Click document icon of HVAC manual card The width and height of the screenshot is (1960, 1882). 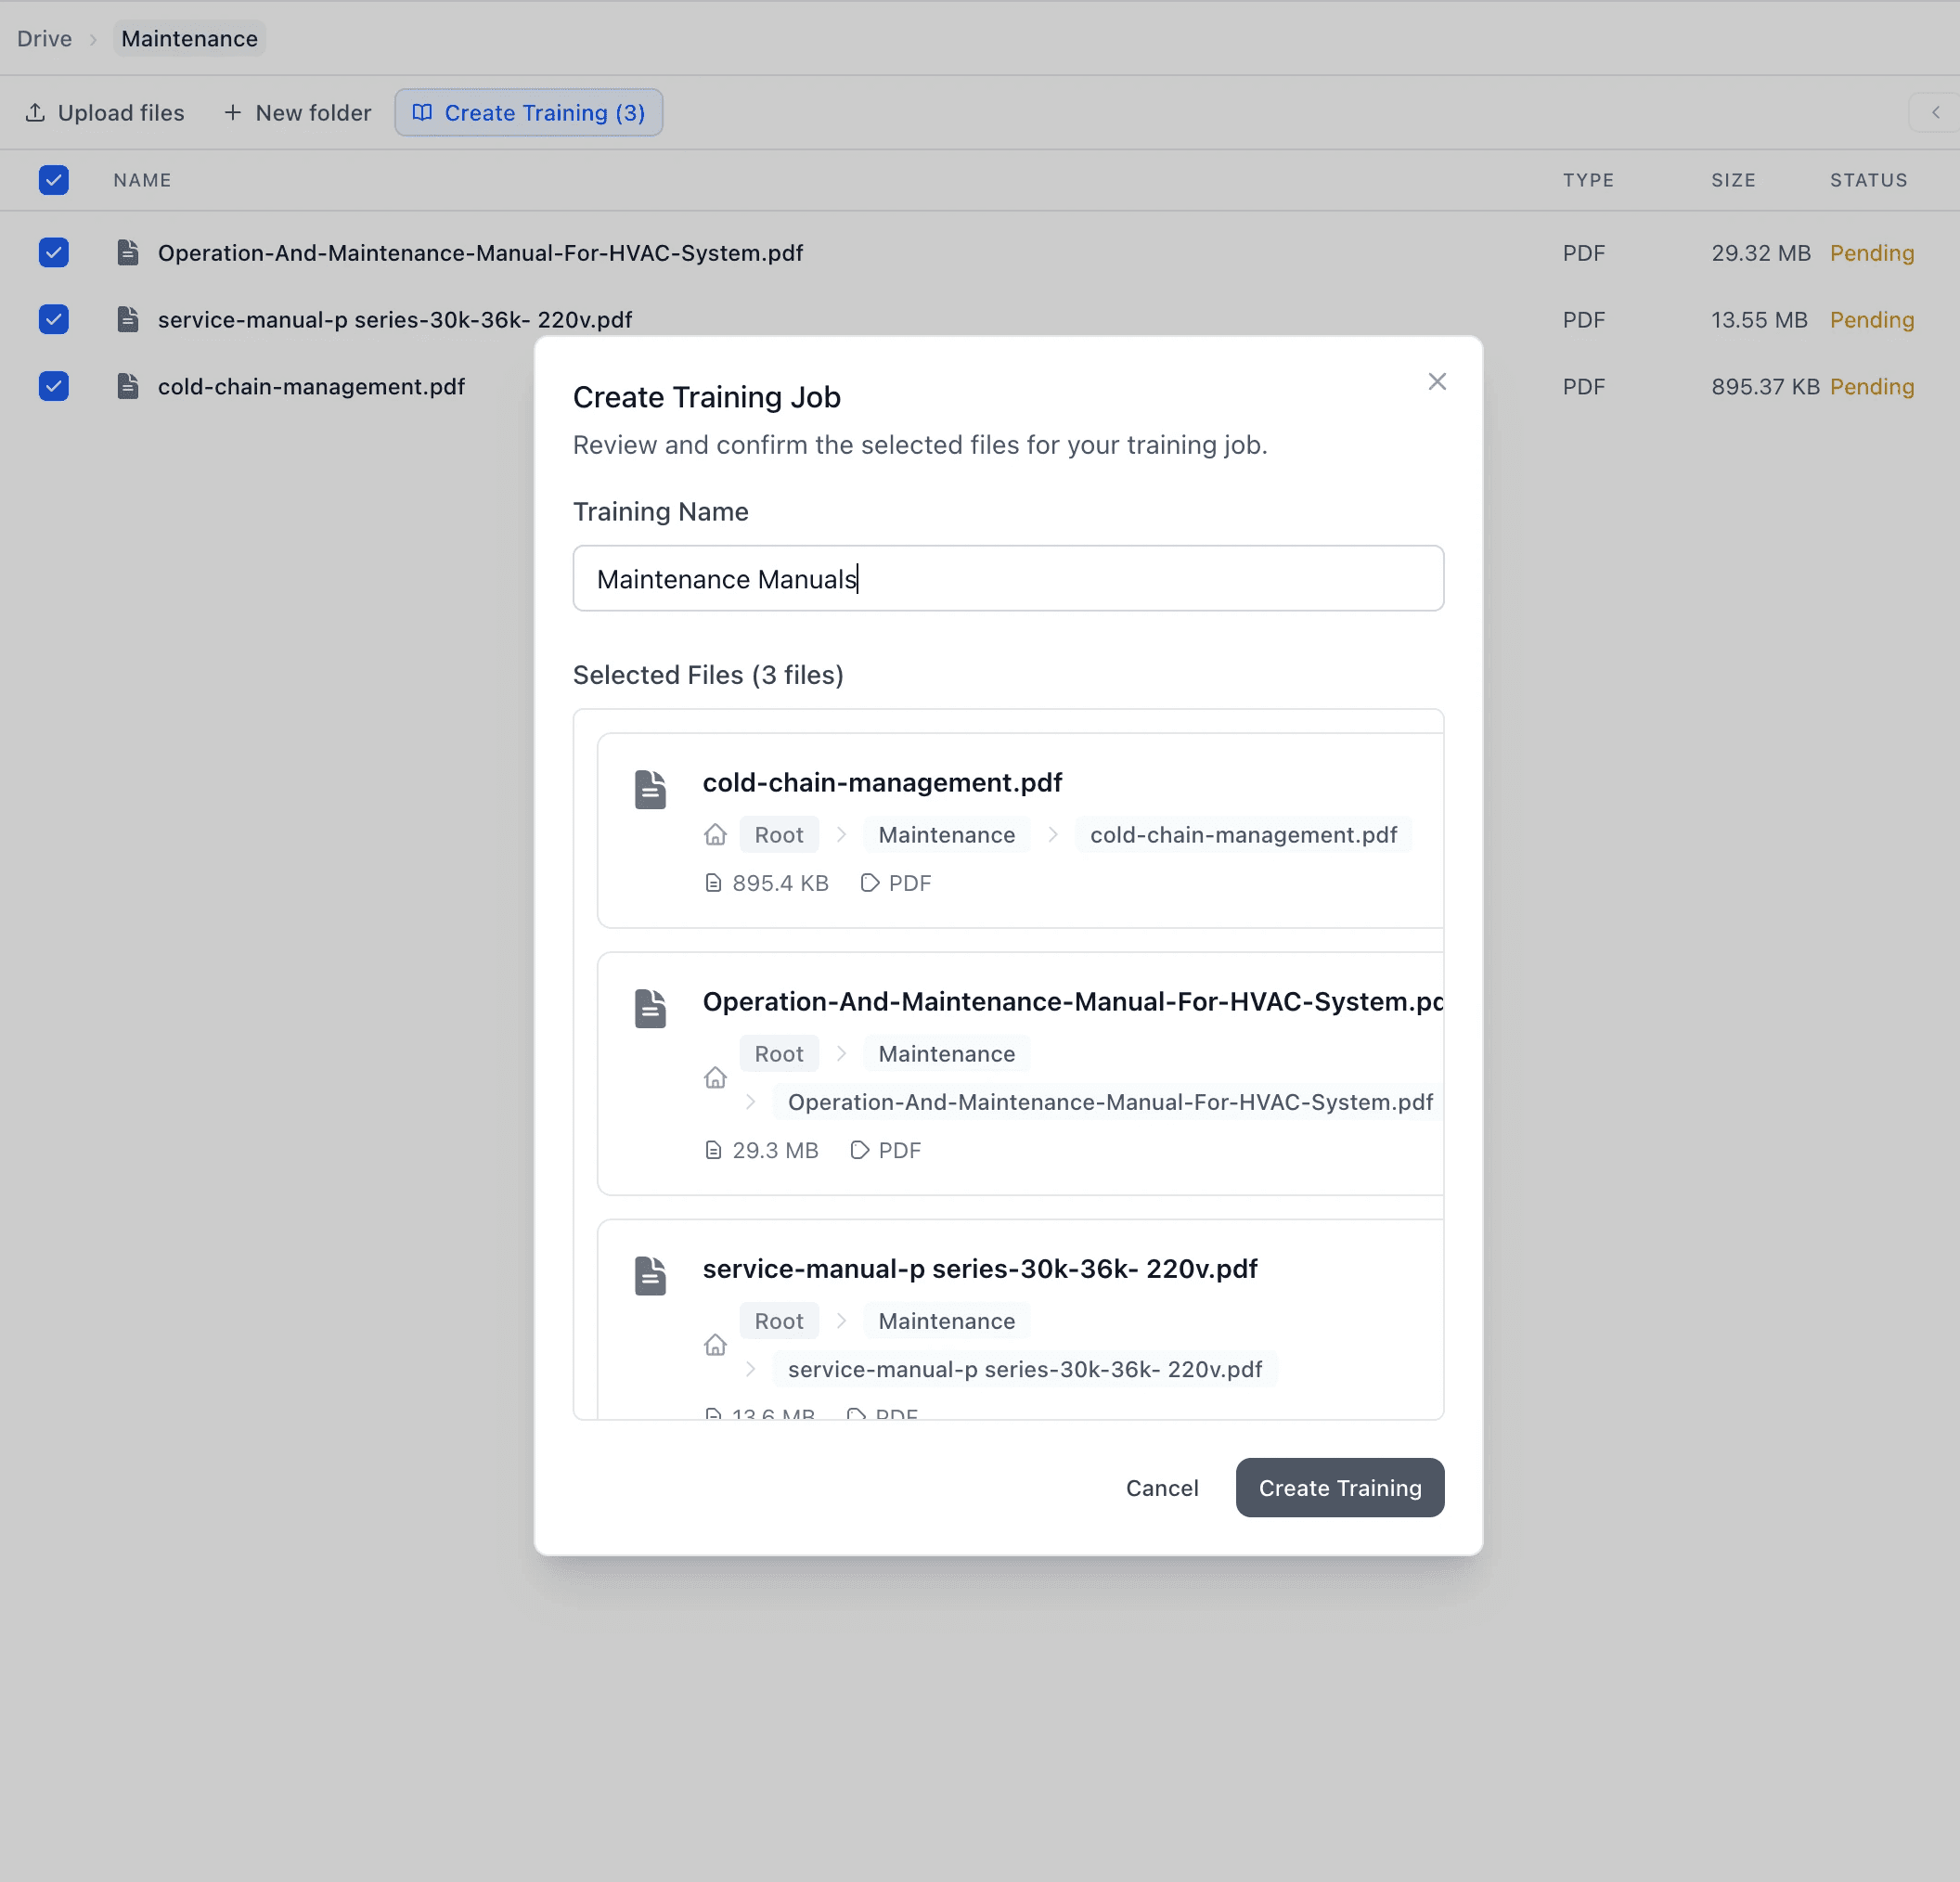(x=650, y=1008)
